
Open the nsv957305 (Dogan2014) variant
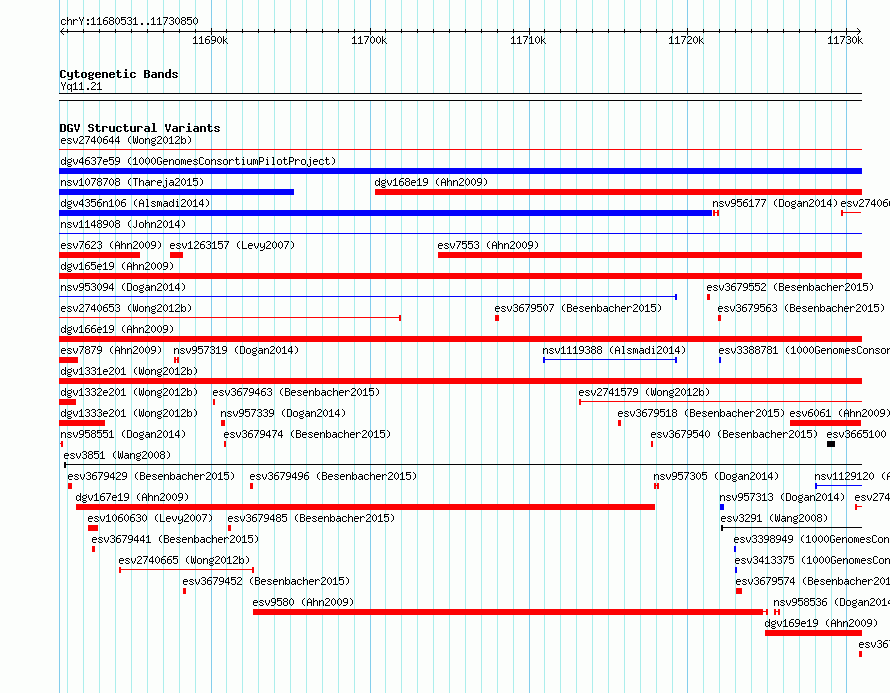(x=716, y=476)
